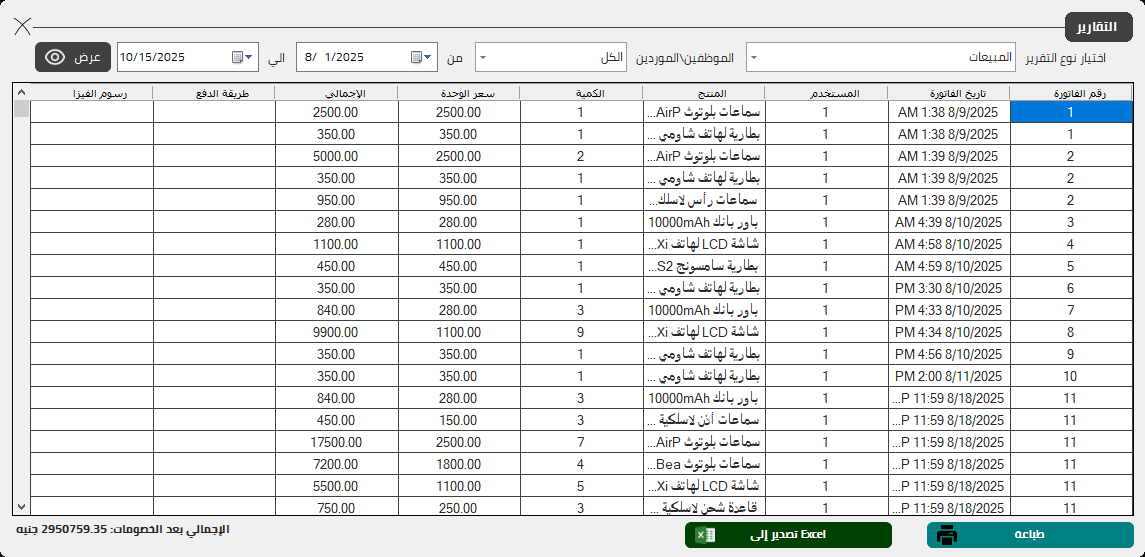Select the التقارير tab label
The height and width of the screenshot is (557, 1145).
(x=1097, y=27)
